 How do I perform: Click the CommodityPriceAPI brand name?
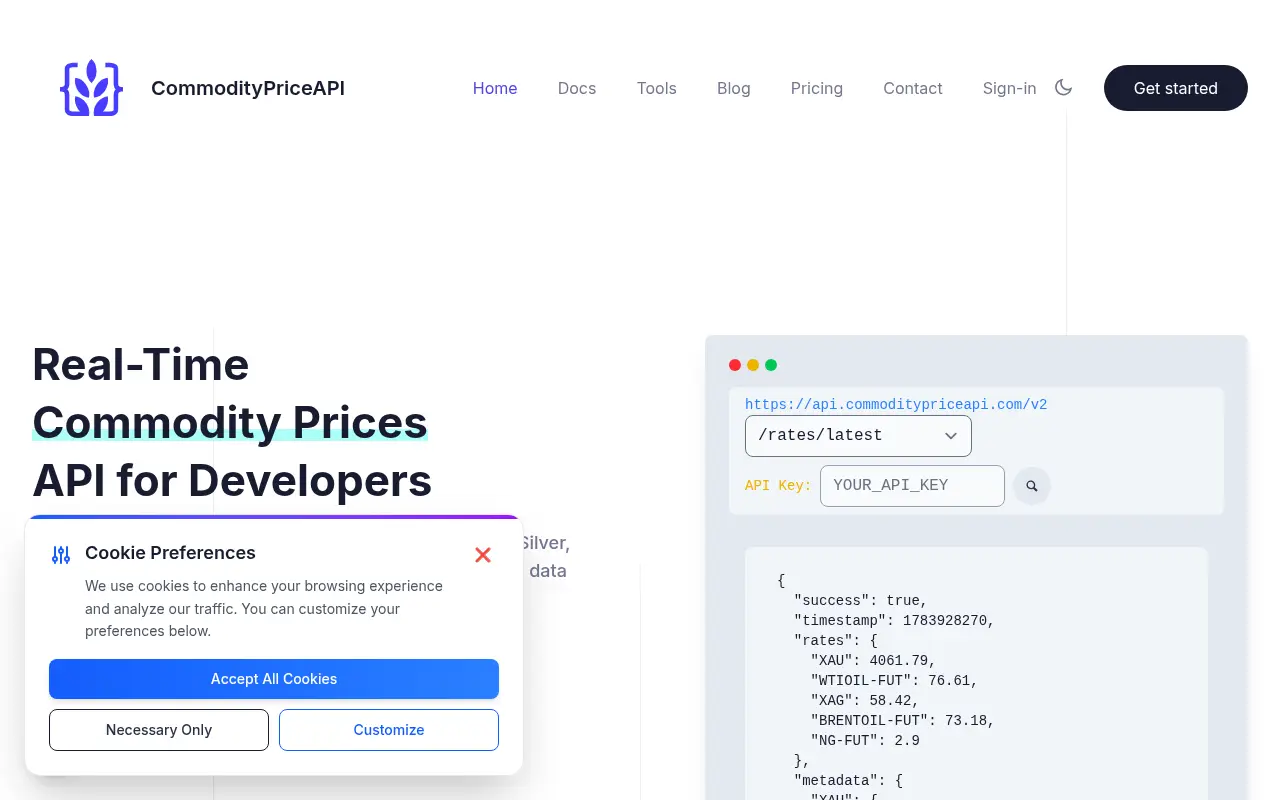pyautogui.click(x=248, y=88)
